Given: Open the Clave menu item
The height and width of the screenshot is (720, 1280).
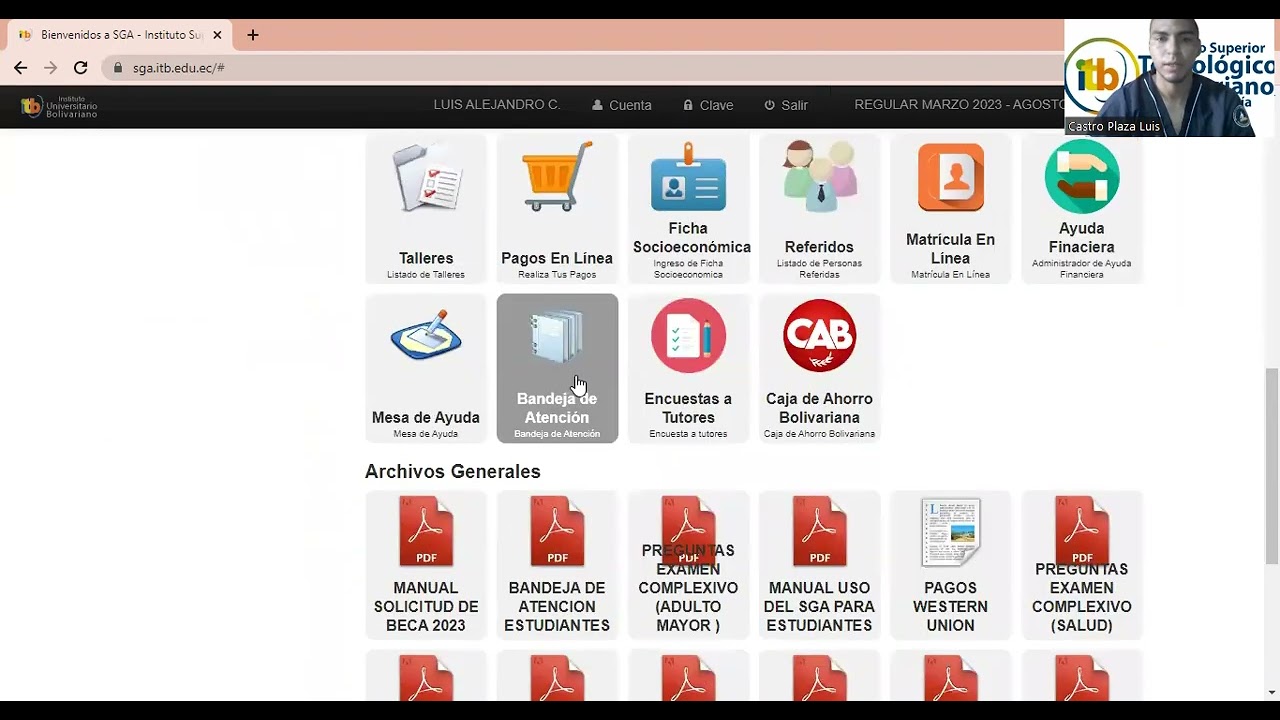Looking at the screenshot, I should coord(708,105).
